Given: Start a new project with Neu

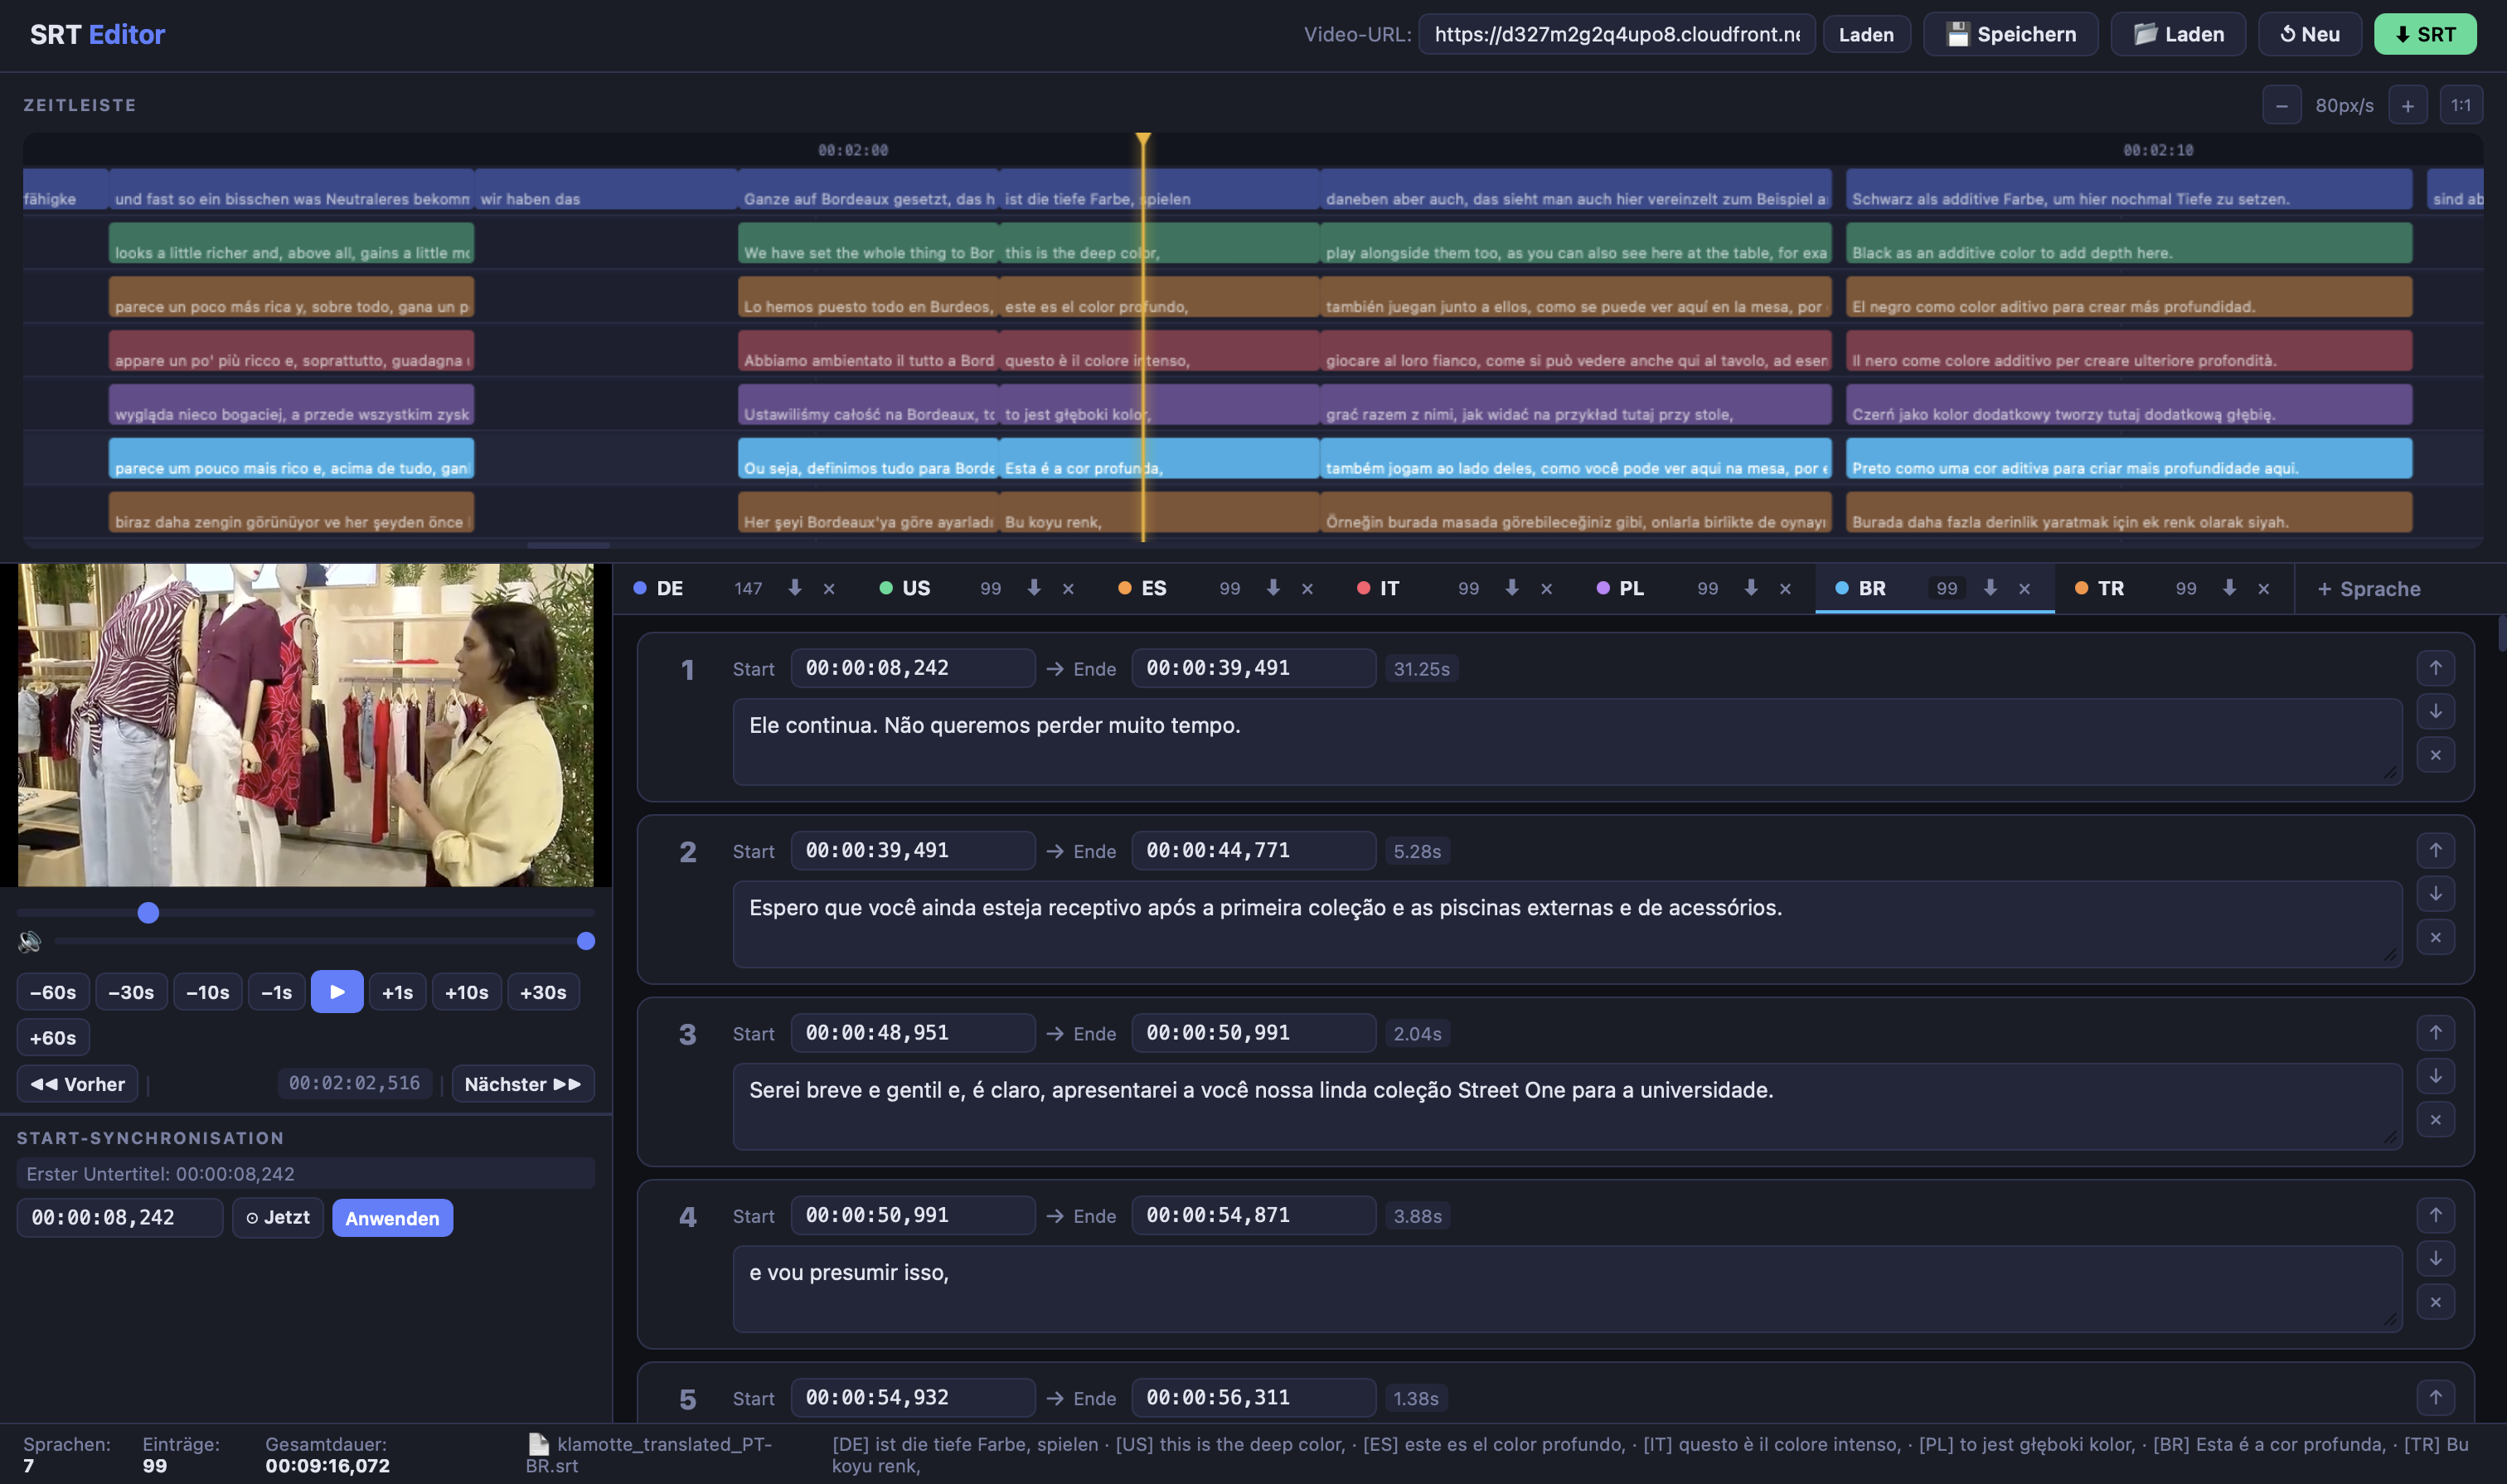Looking at the screenshot, I should (2309, 34).
